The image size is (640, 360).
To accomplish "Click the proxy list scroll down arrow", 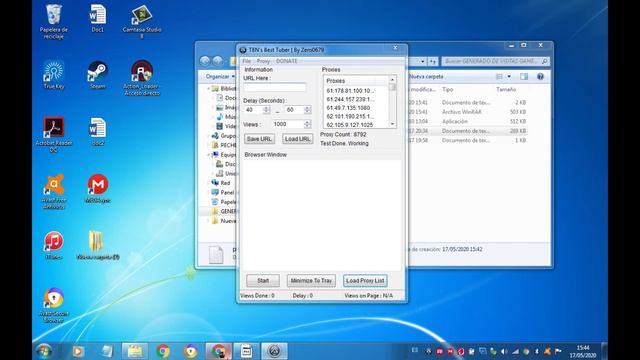I will (392, 124).
